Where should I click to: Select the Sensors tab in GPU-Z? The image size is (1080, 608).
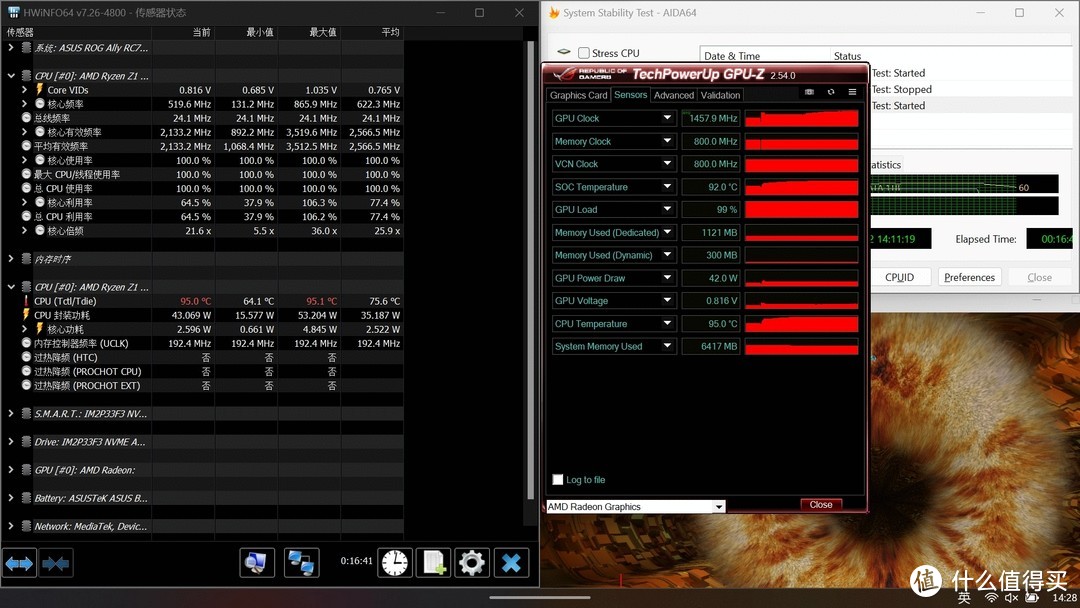click(630, 94)
